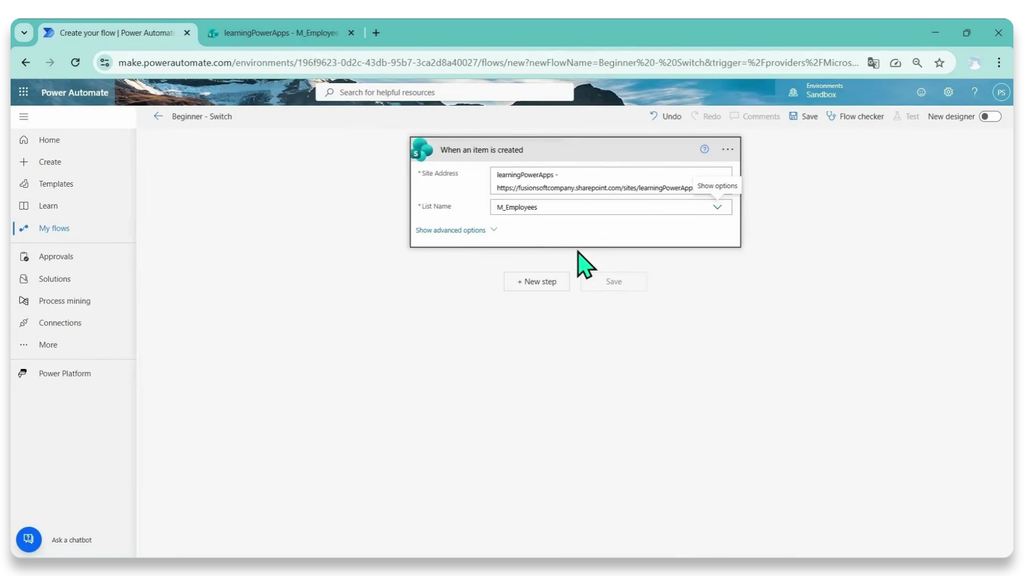Switch to learningPowerApps M_Employees tab

[281, 33]
